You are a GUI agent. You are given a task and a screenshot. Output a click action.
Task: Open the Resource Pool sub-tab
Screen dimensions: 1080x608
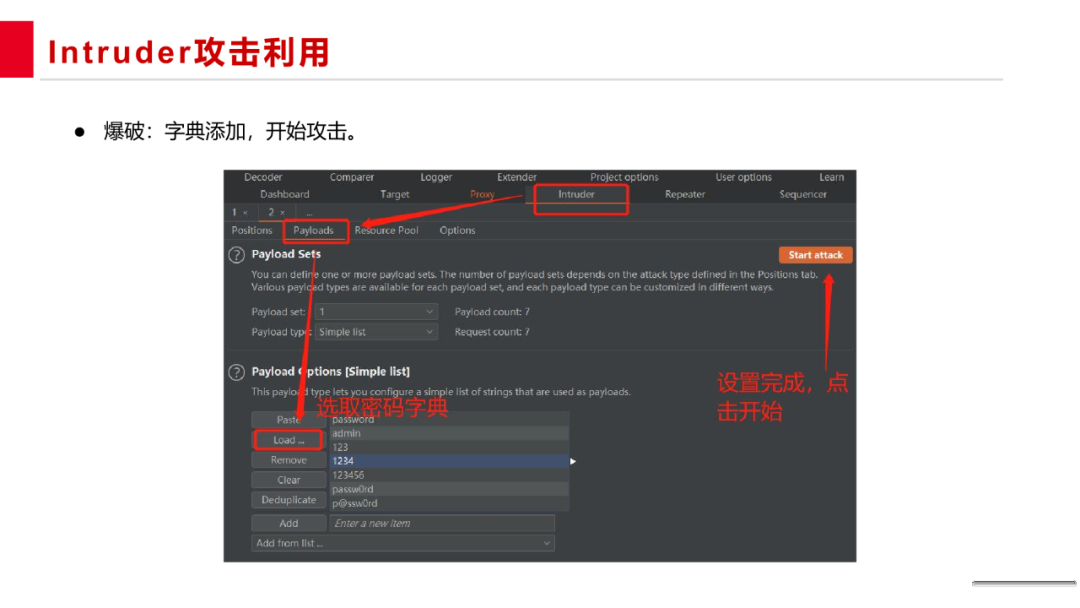point(386,230)
